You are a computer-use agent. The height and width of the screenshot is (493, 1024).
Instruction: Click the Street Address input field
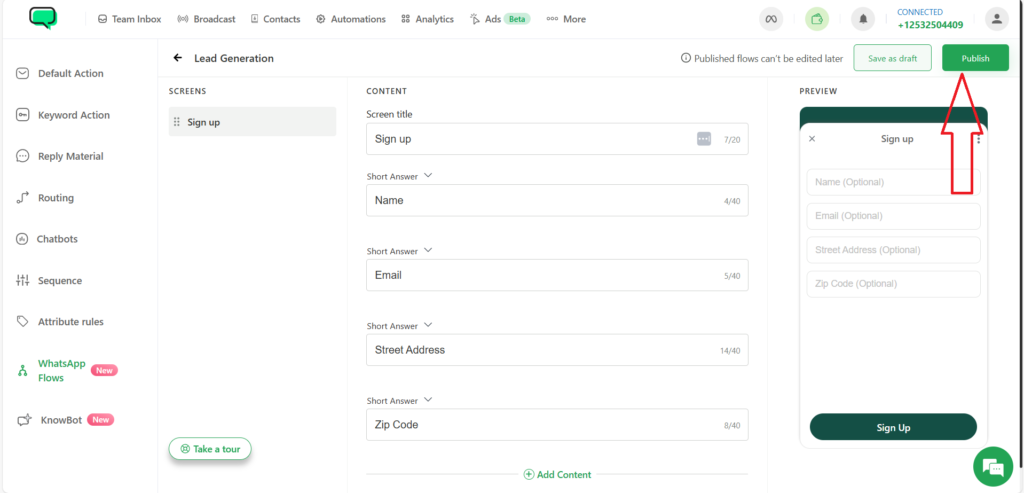(557, 350)
